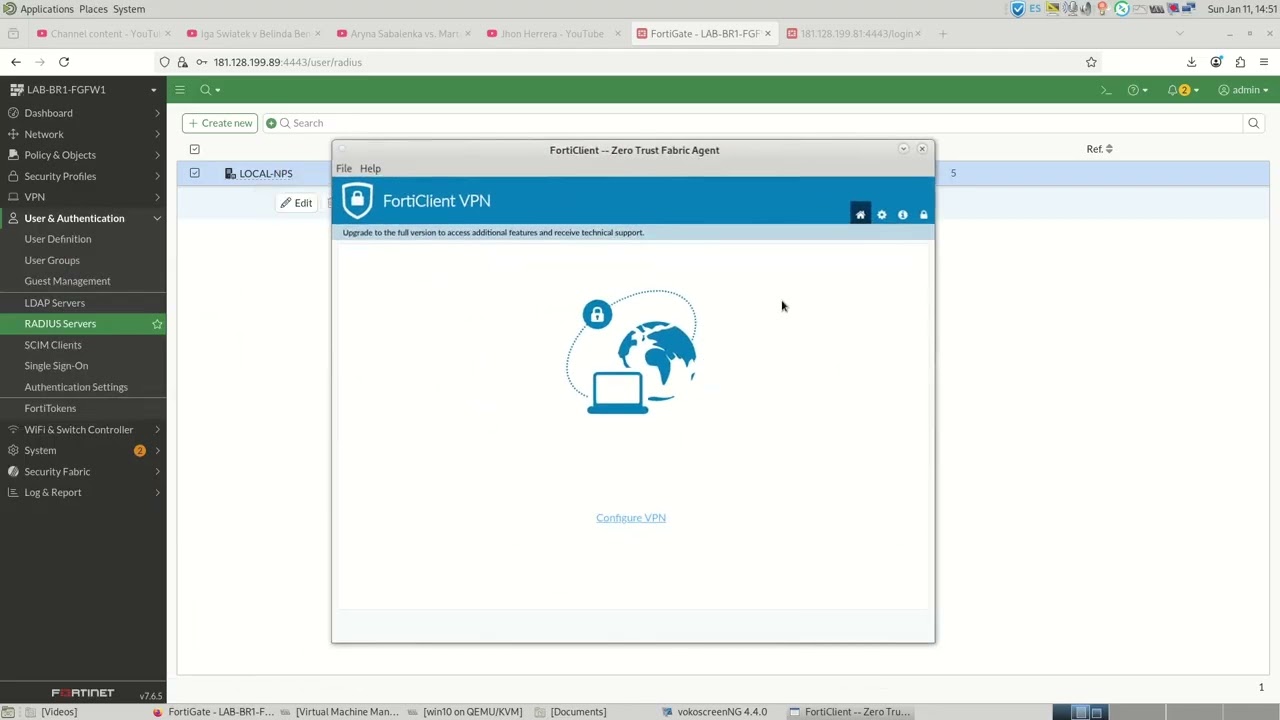The height and width of the screenshot is (720, 1280).
Task: Expand WiFi & Switch Controller section
Action: pos(83,430)
